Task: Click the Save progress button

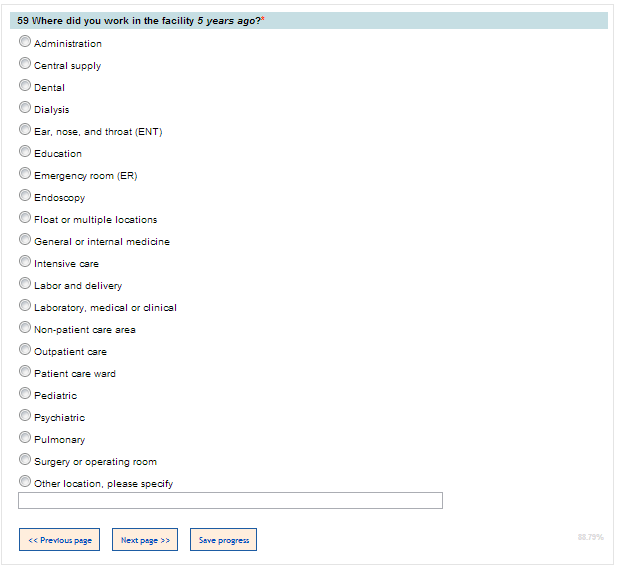Action: tap(223, 540)
